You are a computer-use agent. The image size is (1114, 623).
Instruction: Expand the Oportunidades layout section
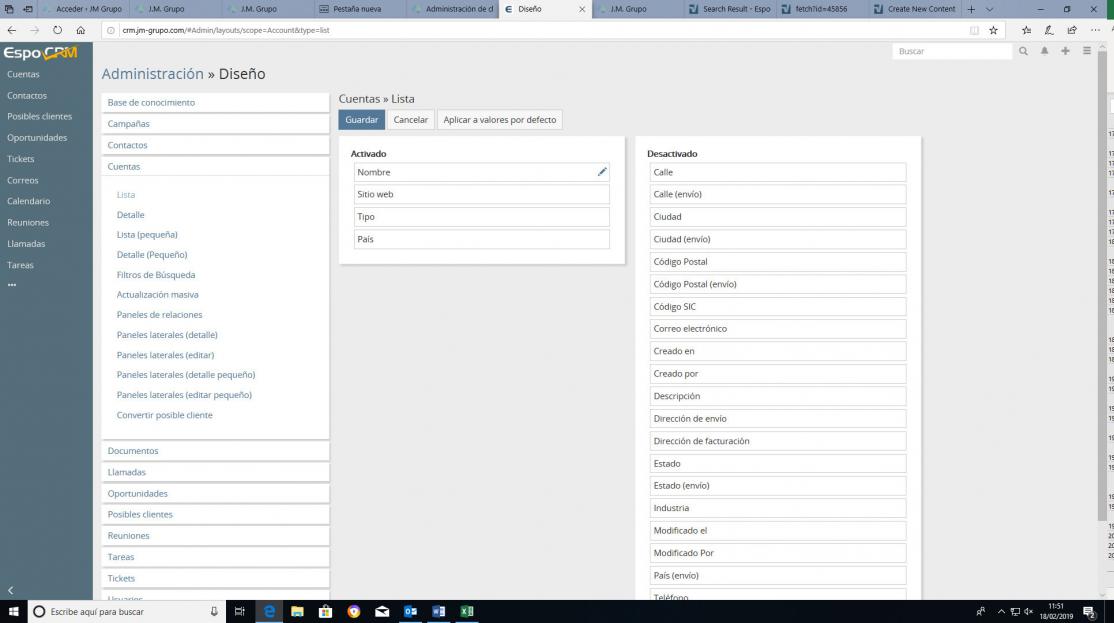click(x=138, y=493)
